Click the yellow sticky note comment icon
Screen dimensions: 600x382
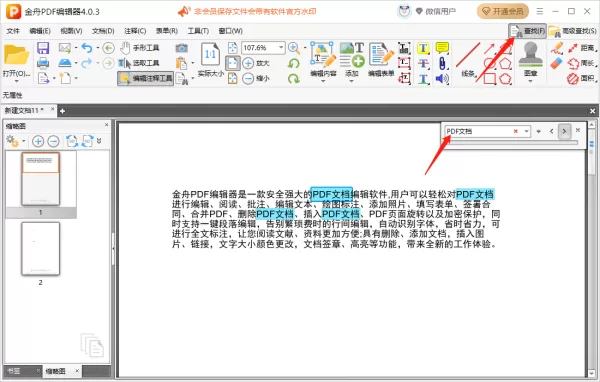click(442, 48)
